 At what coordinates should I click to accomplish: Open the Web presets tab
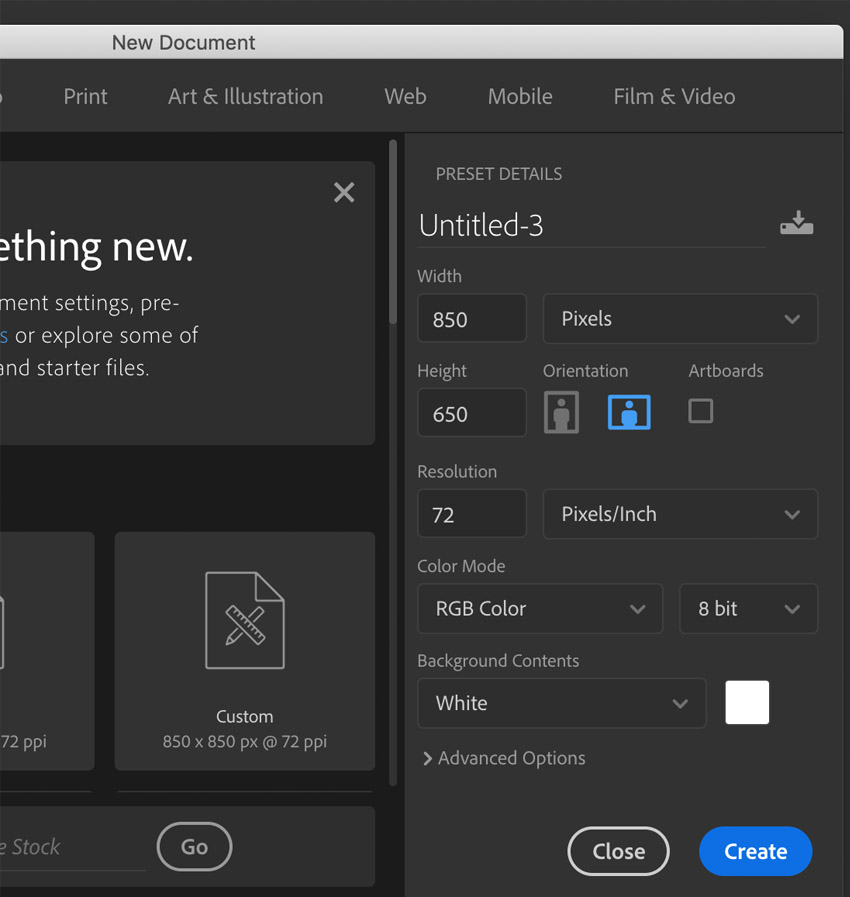point(405,96)
